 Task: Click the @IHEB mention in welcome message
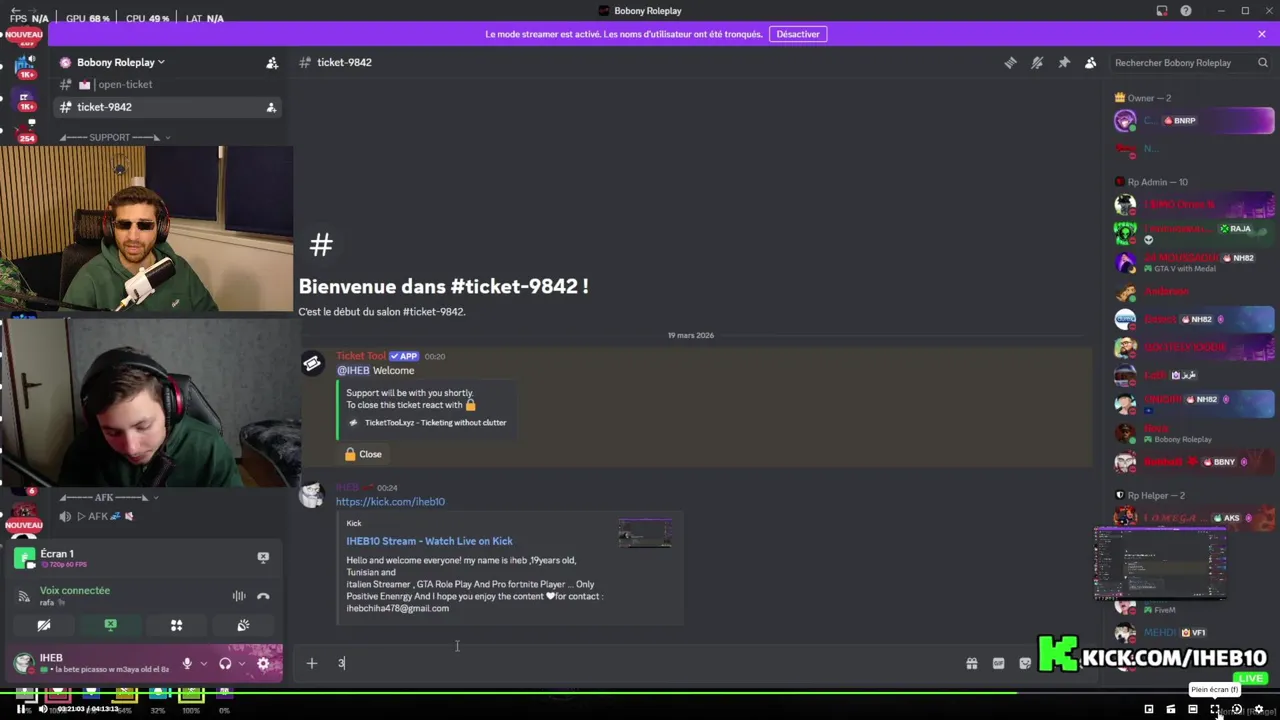click(x=353, y=371)
